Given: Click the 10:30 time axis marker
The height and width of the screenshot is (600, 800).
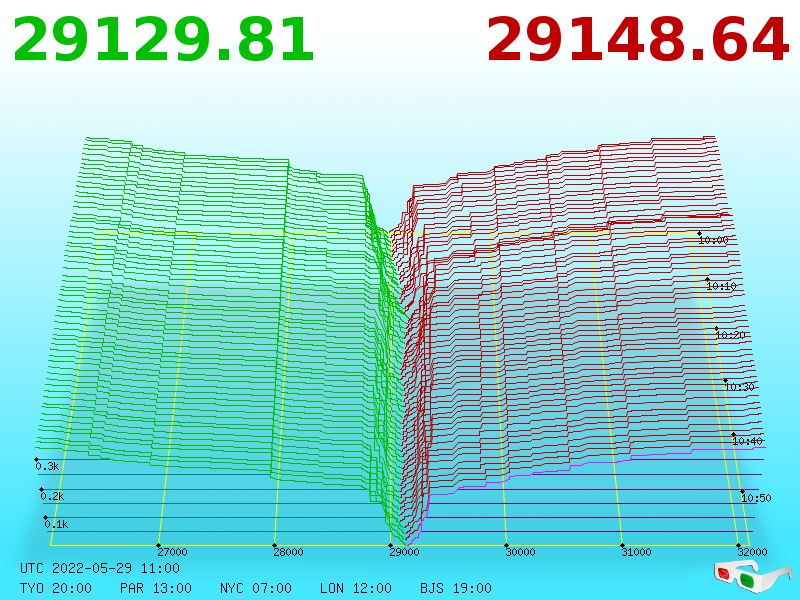Looking at the screenshot, I should (x=739, y=387).
